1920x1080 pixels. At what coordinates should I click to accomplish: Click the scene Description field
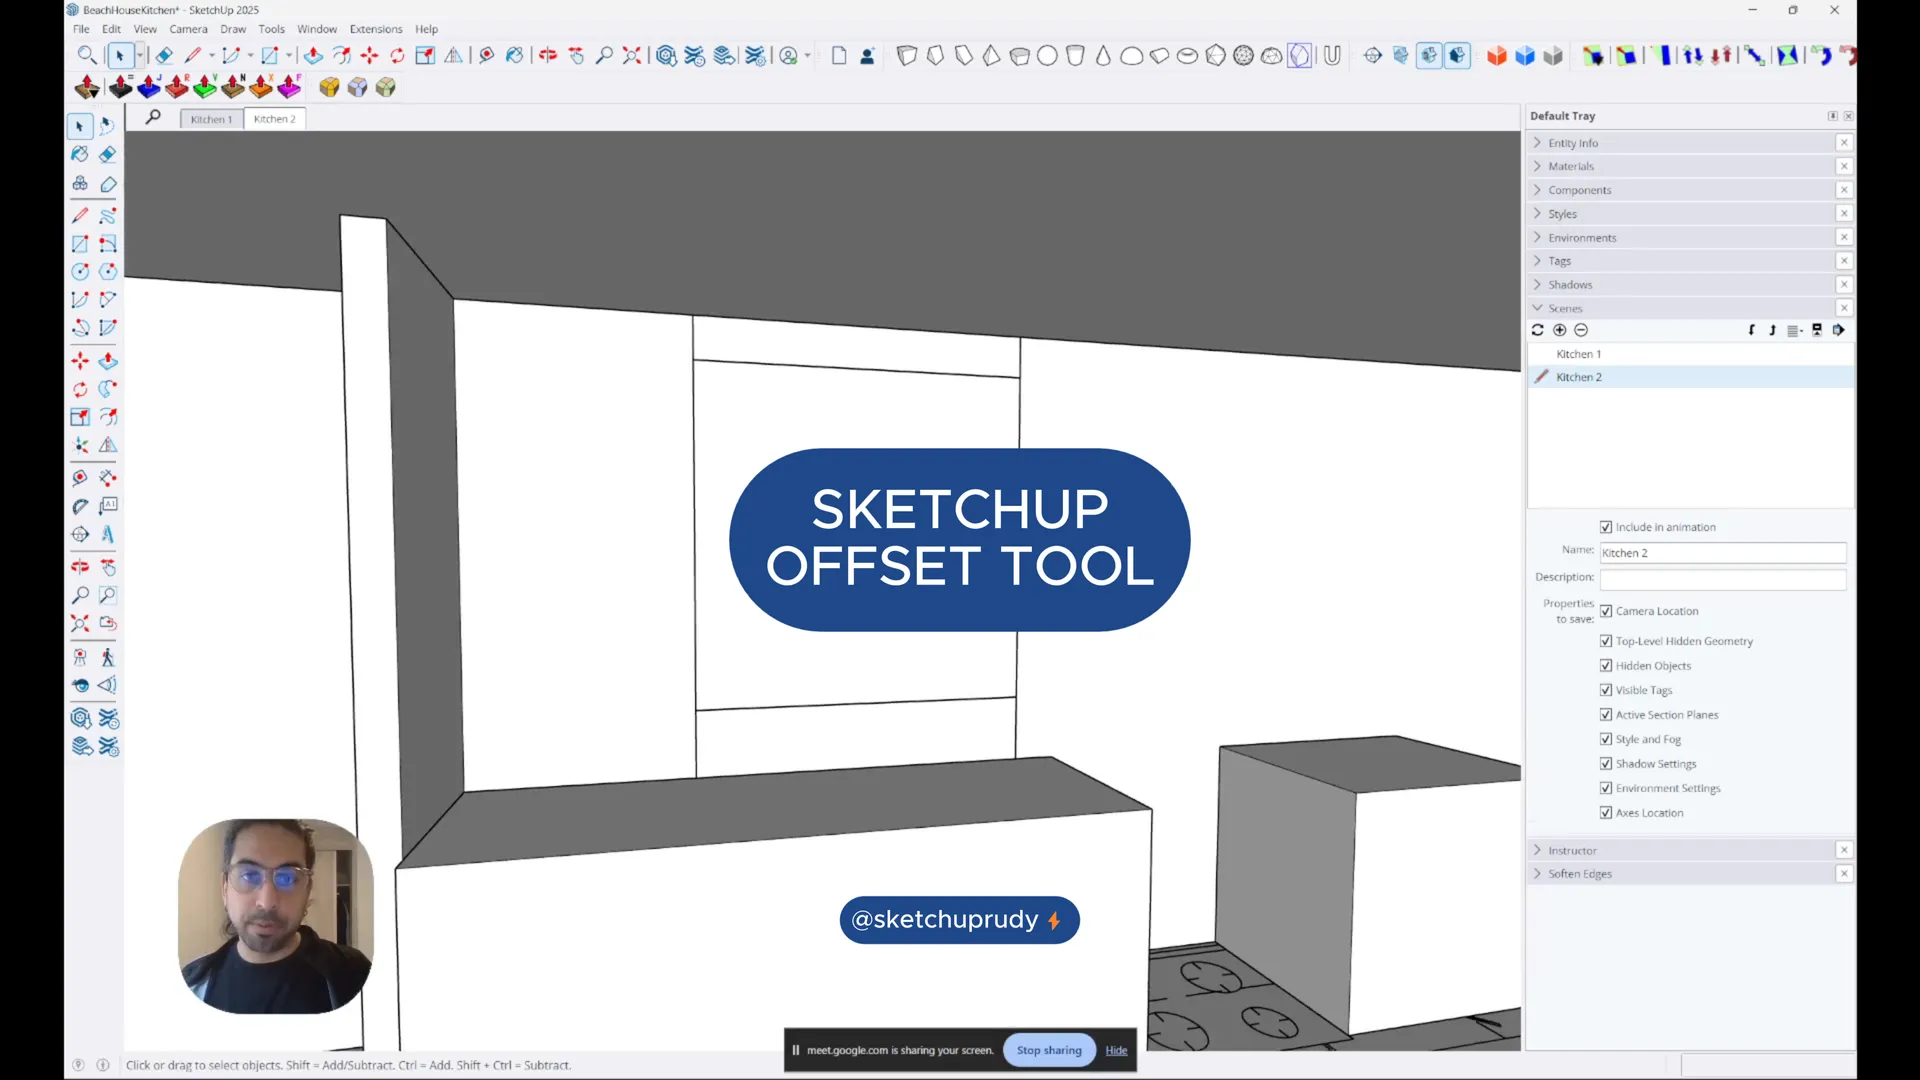[1722, 578]
